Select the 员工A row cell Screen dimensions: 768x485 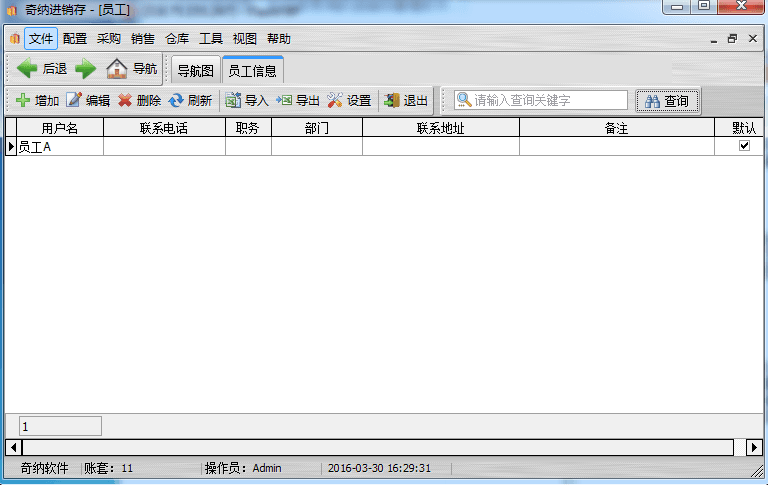click(x=60, y=147)
